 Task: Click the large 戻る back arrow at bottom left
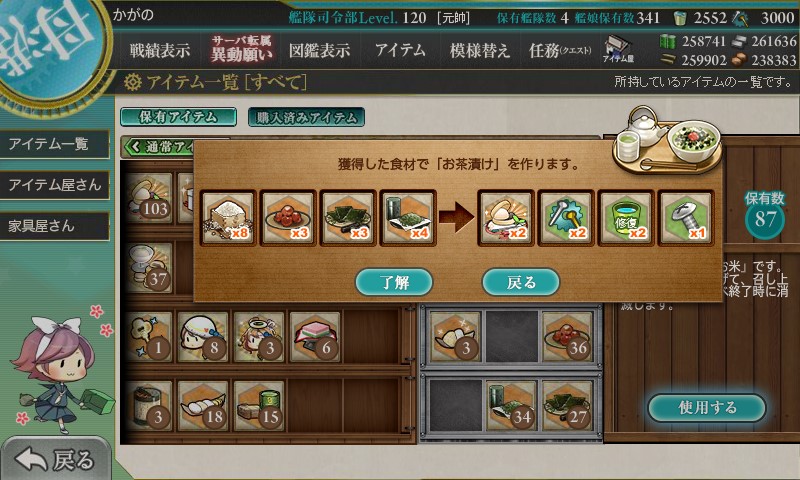click(55, 460)
